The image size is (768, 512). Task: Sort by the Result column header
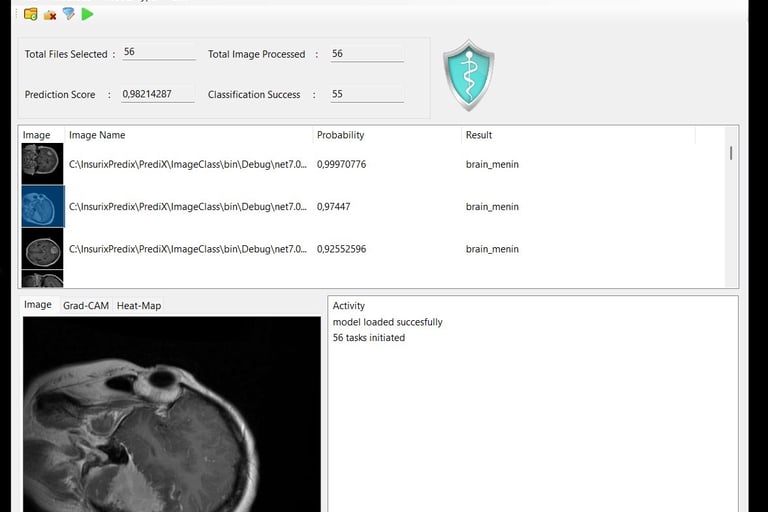[578, 135]
